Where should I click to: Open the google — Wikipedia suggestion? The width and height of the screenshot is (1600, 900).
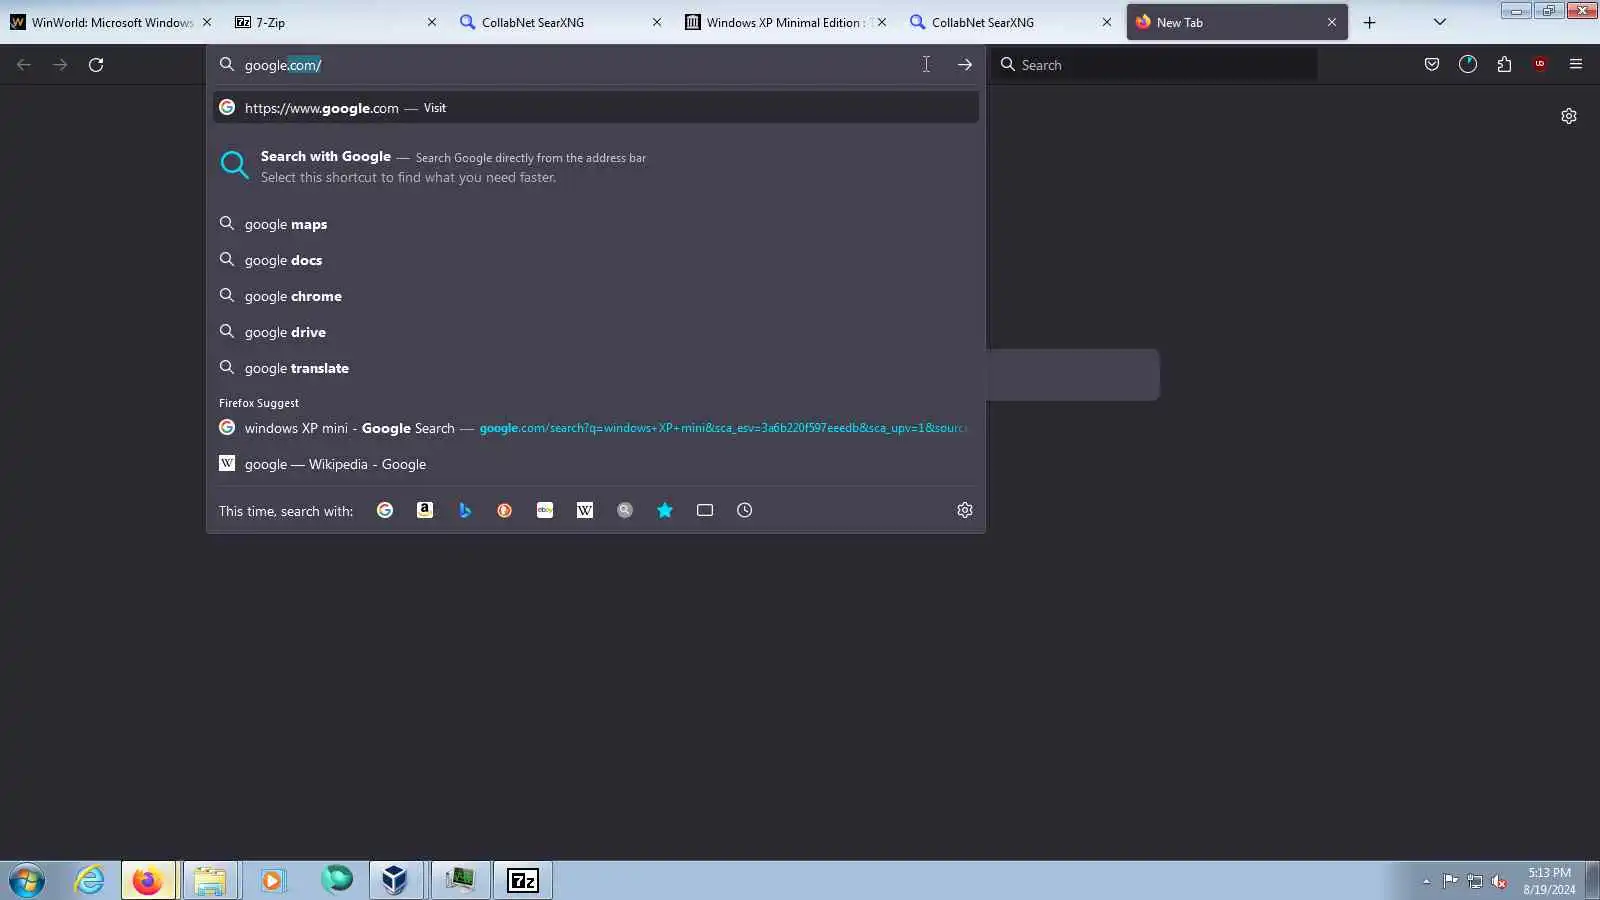595,464
